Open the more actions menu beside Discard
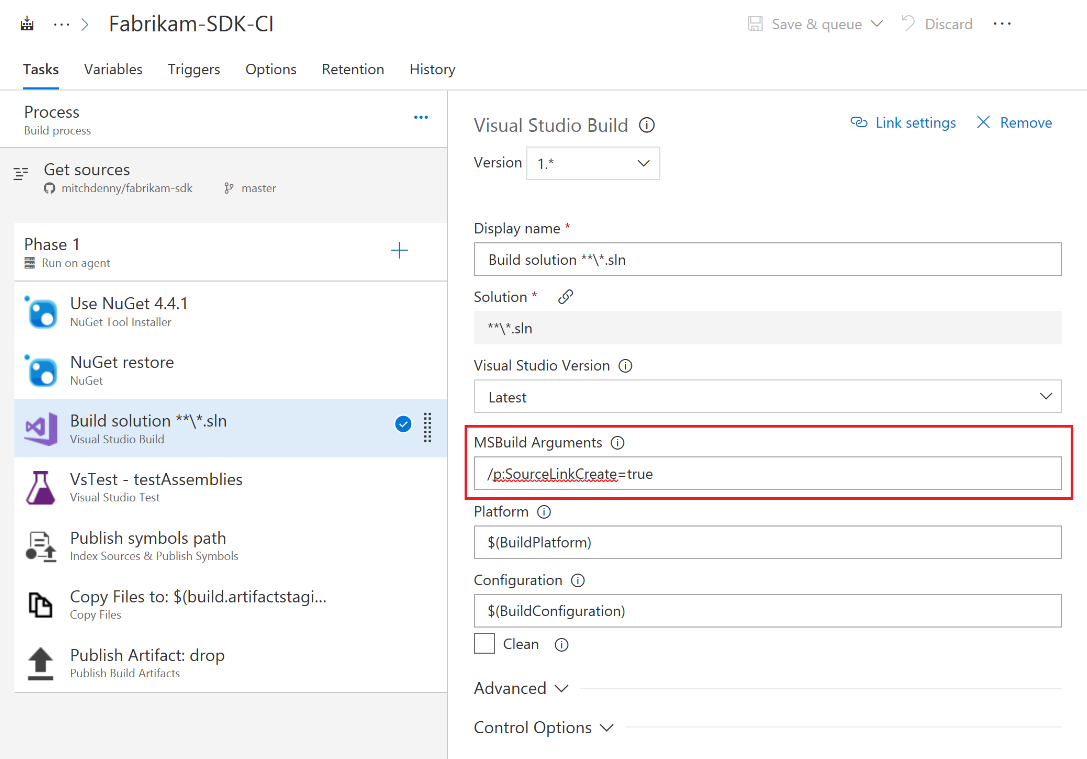Image resolution: width=1087 pixels, height=759 pixels. [1002, 24]
